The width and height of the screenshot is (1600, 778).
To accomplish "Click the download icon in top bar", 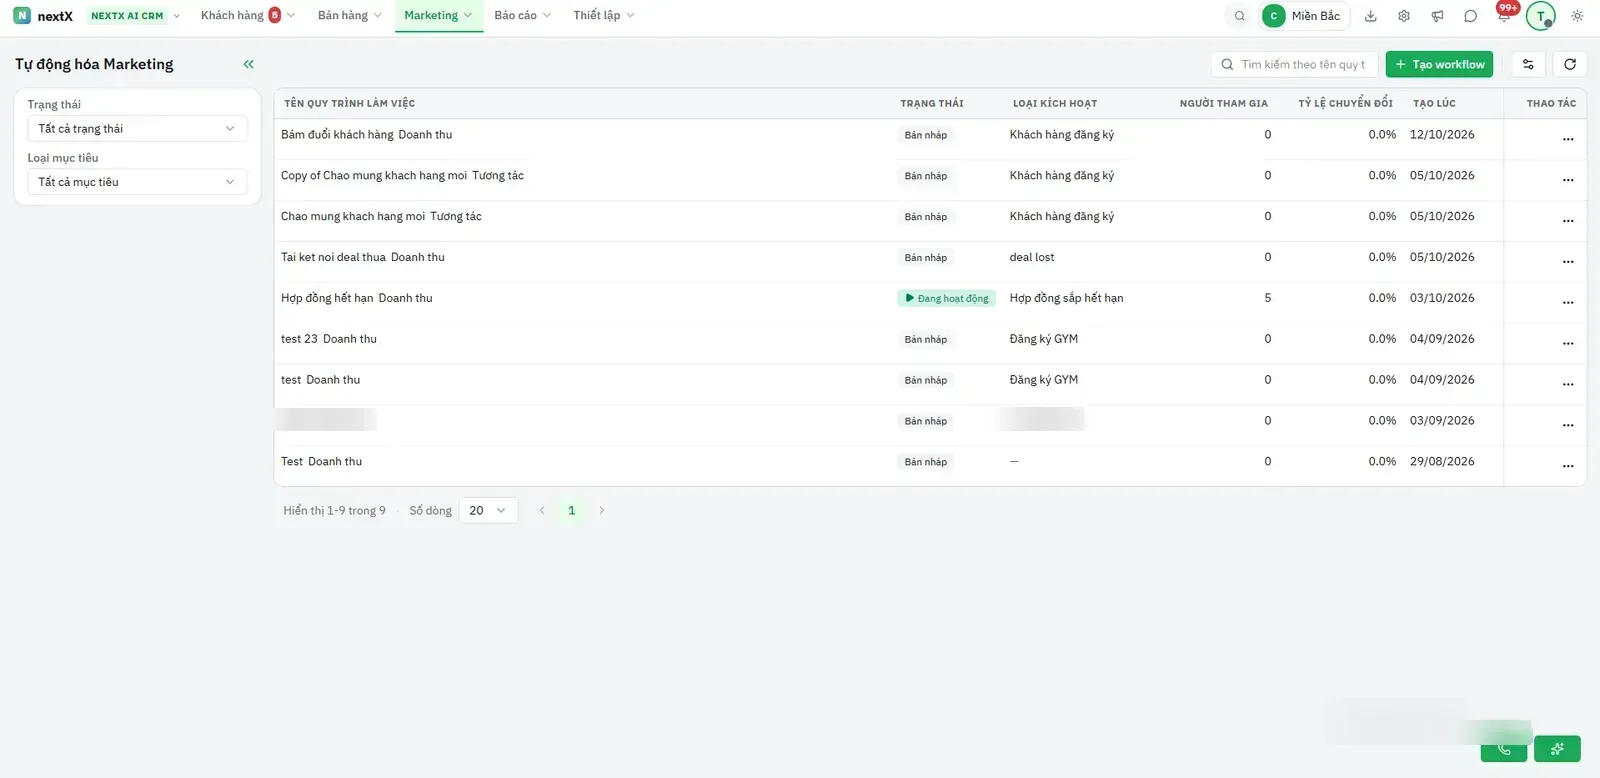I will coord(1371,16).
